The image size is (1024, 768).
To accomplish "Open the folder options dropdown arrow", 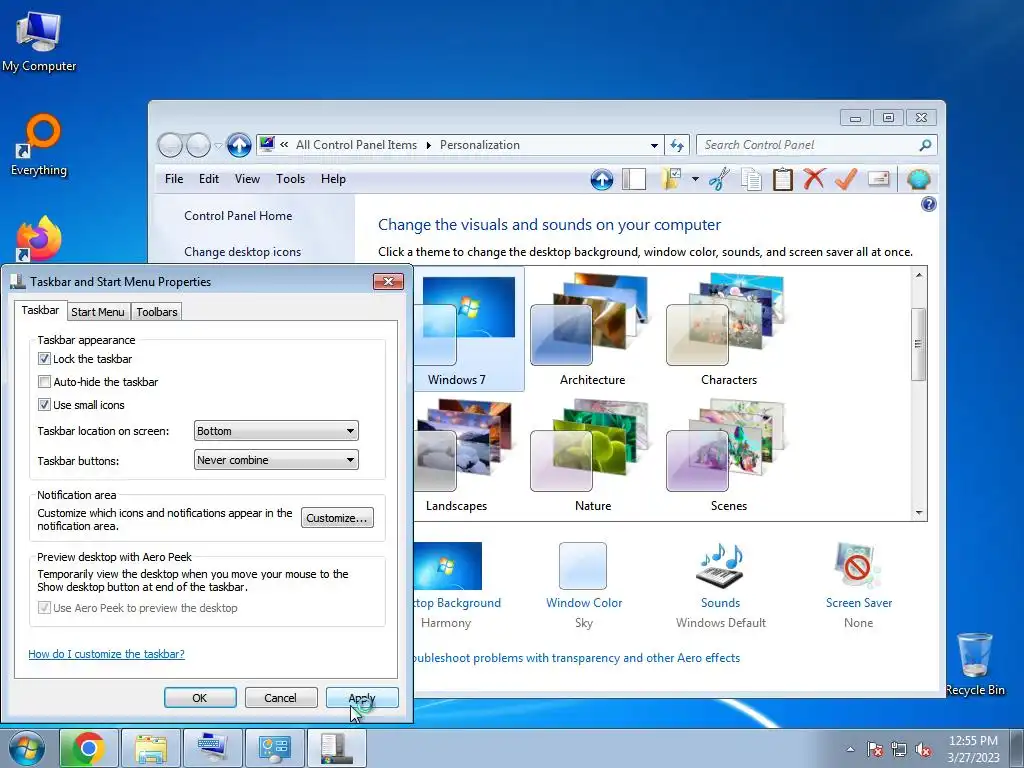I will point(695,179).
